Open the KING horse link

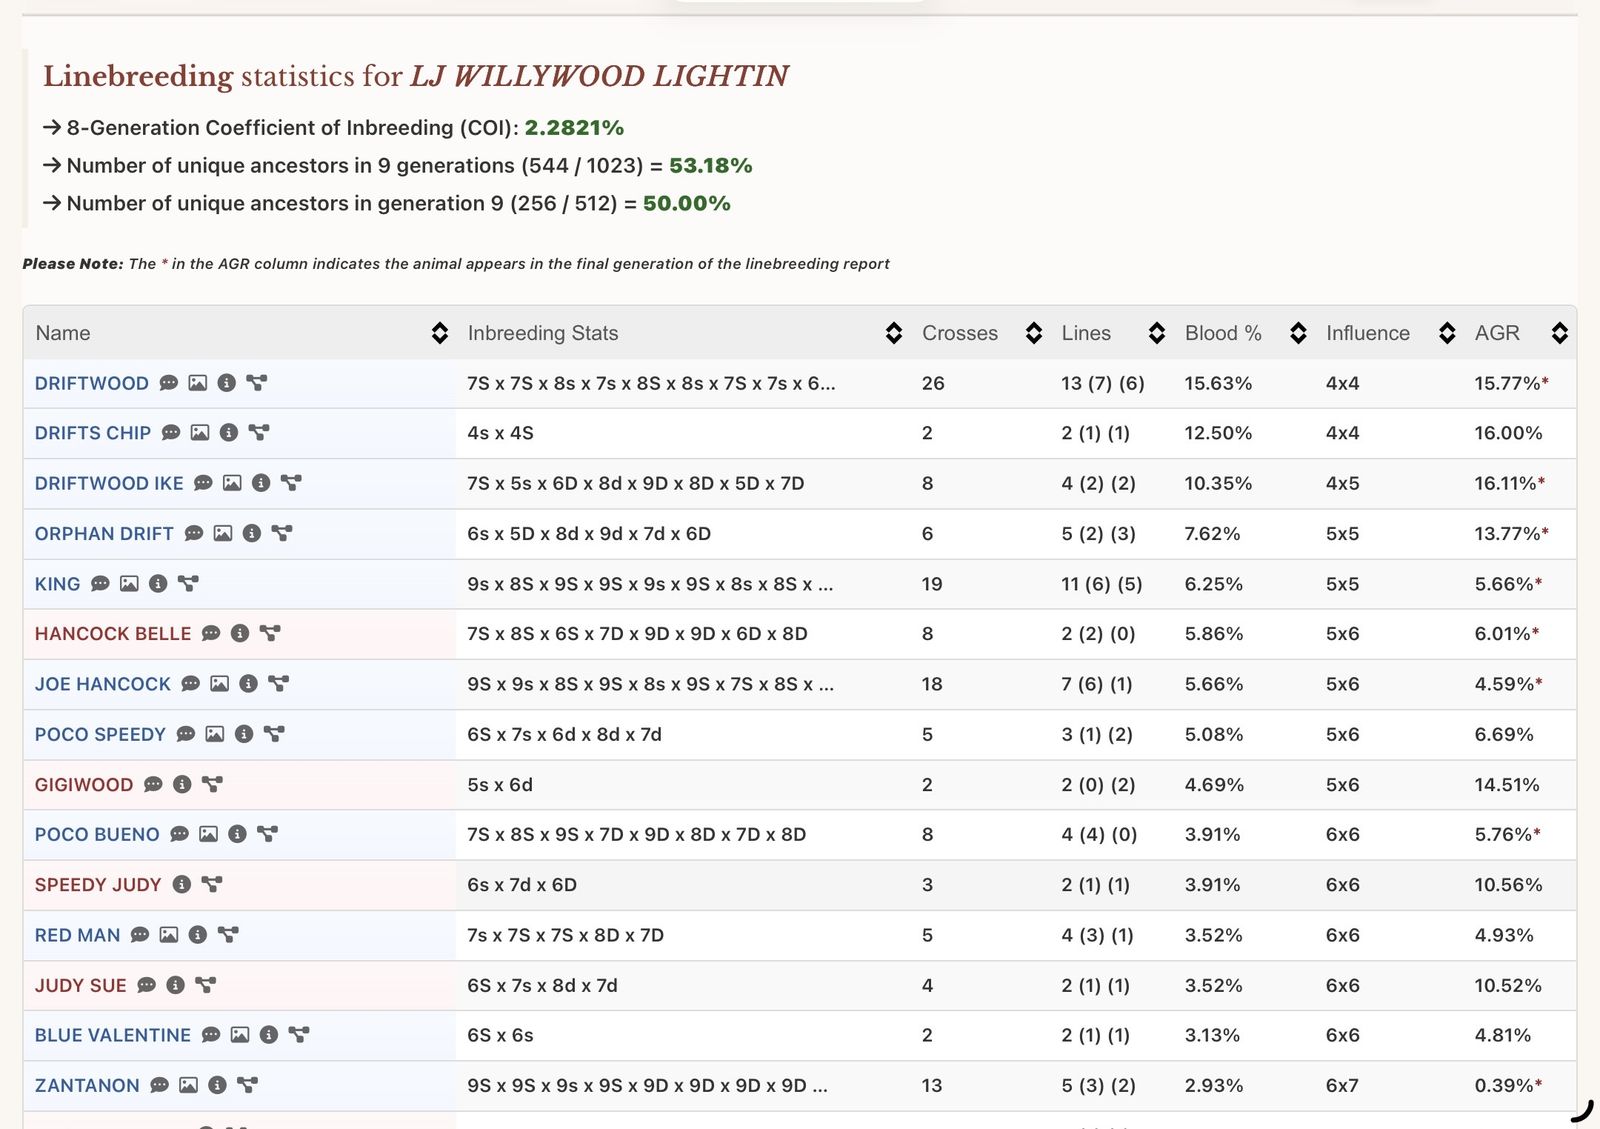point(57,584)
